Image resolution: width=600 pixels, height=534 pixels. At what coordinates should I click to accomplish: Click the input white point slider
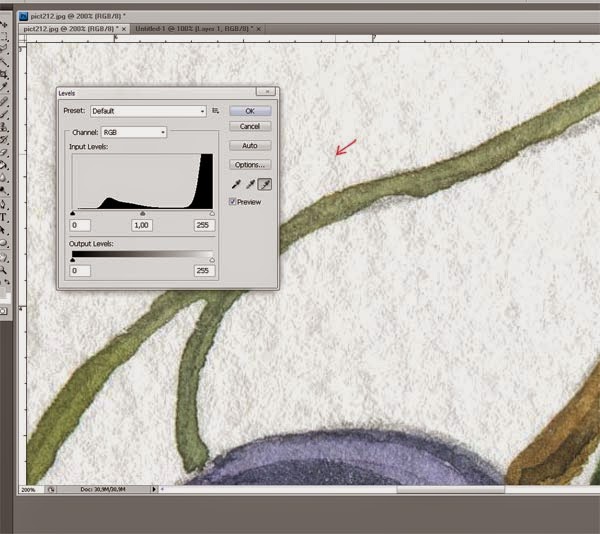[x=212, y=213]
